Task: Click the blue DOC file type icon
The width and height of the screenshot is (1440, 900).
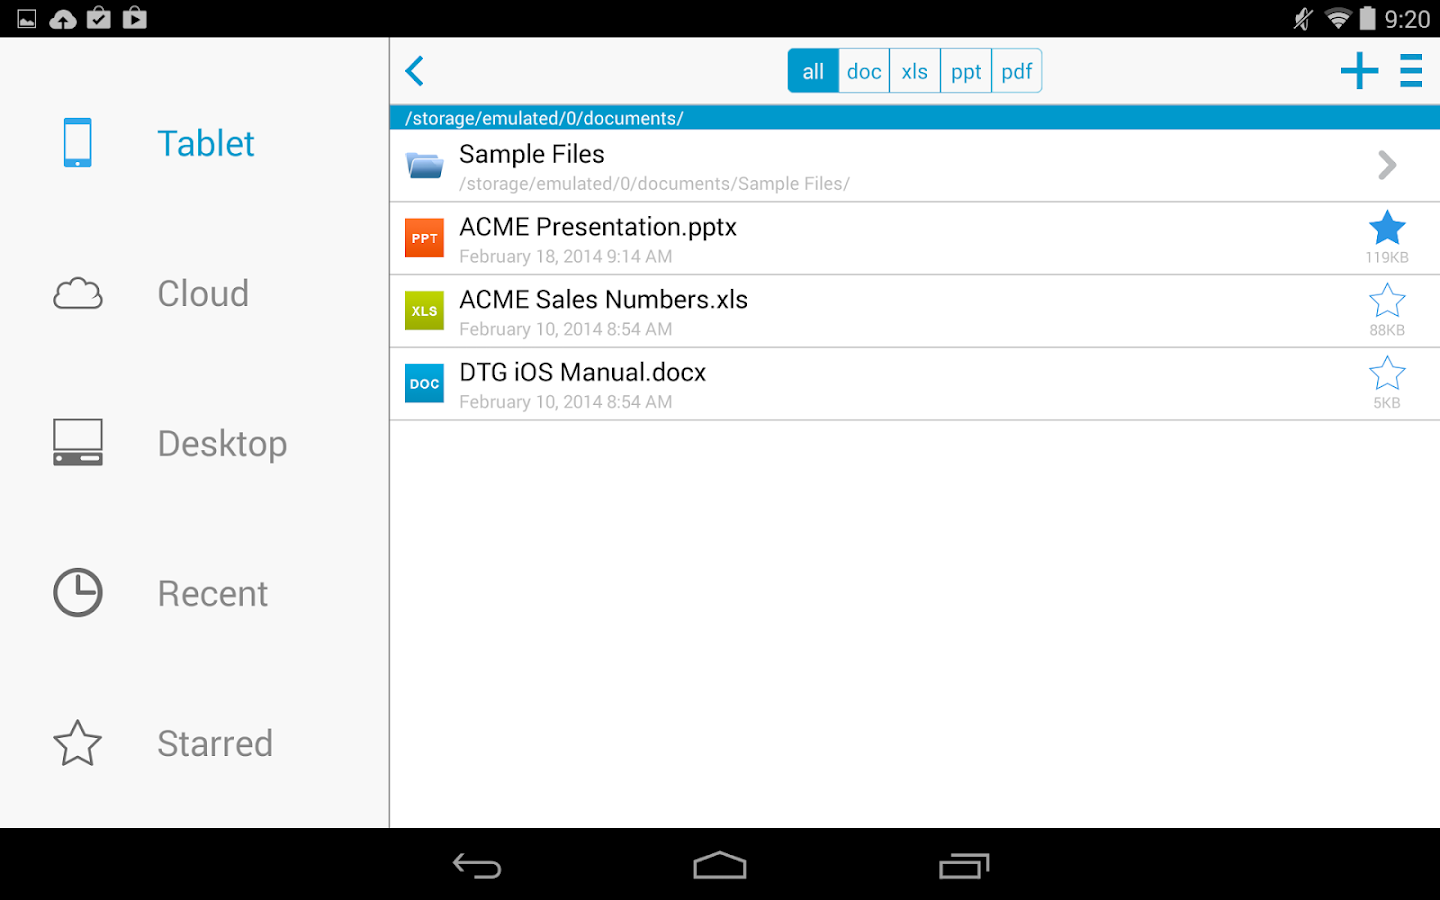Action: click(424, 383)
